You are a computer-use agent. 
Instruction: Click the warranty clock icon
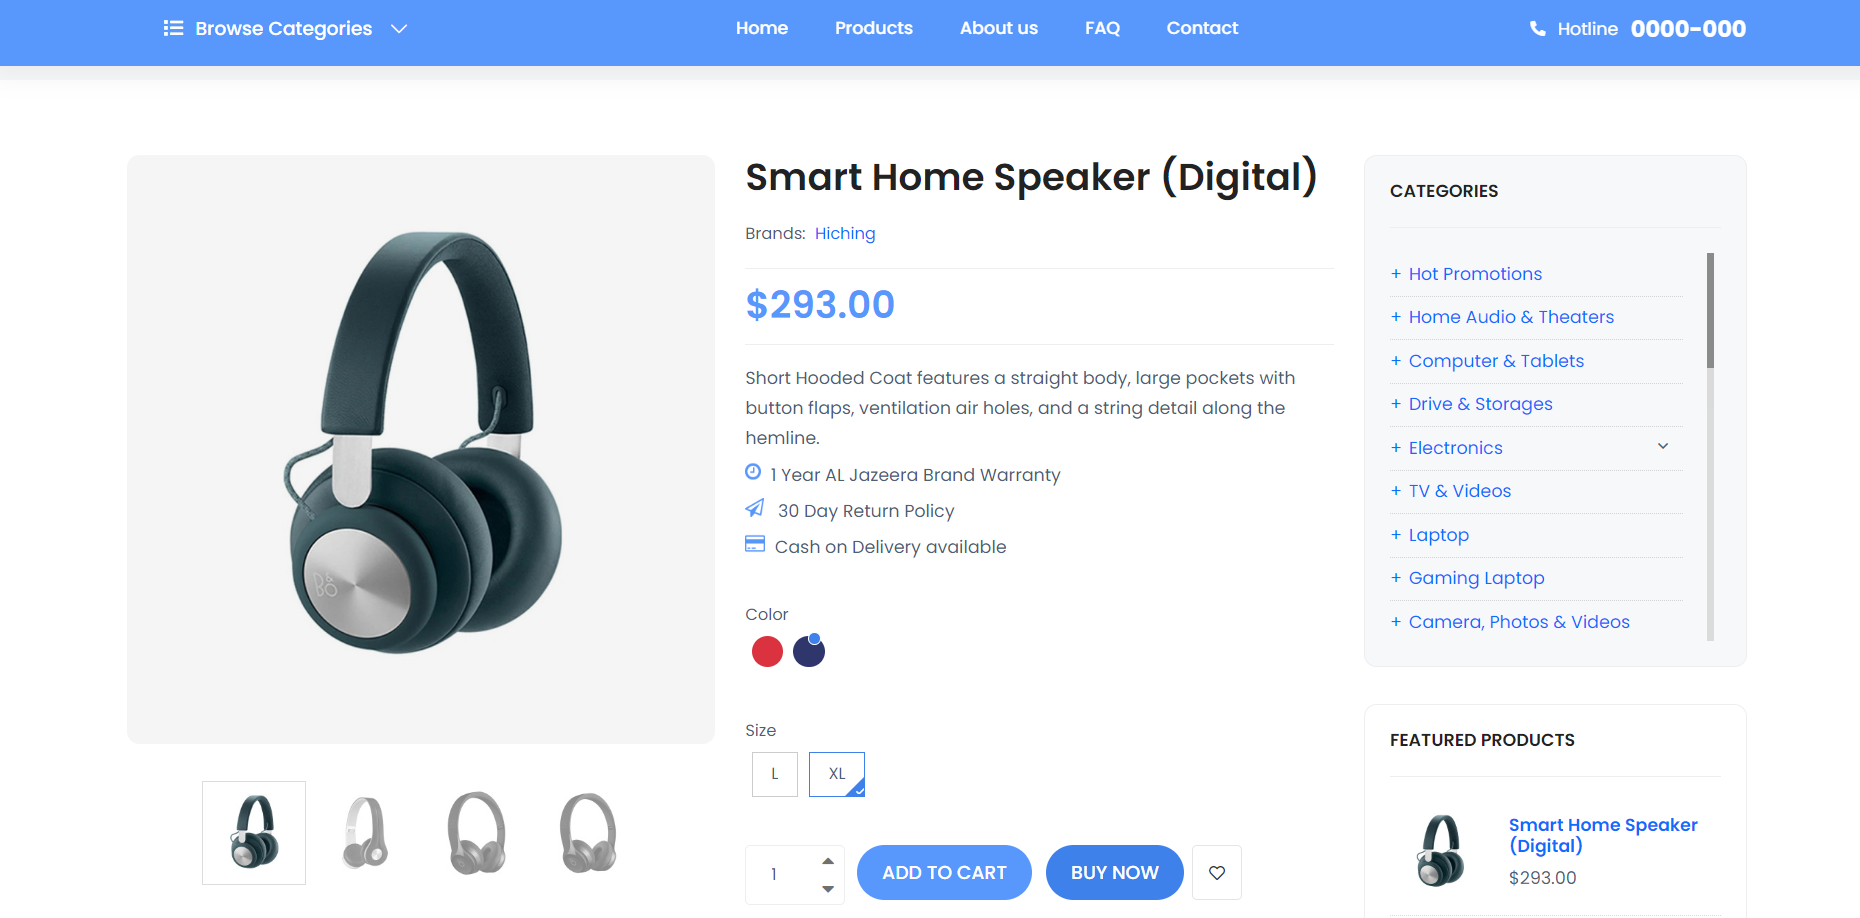pyautogui.click(x=753, y=472)
